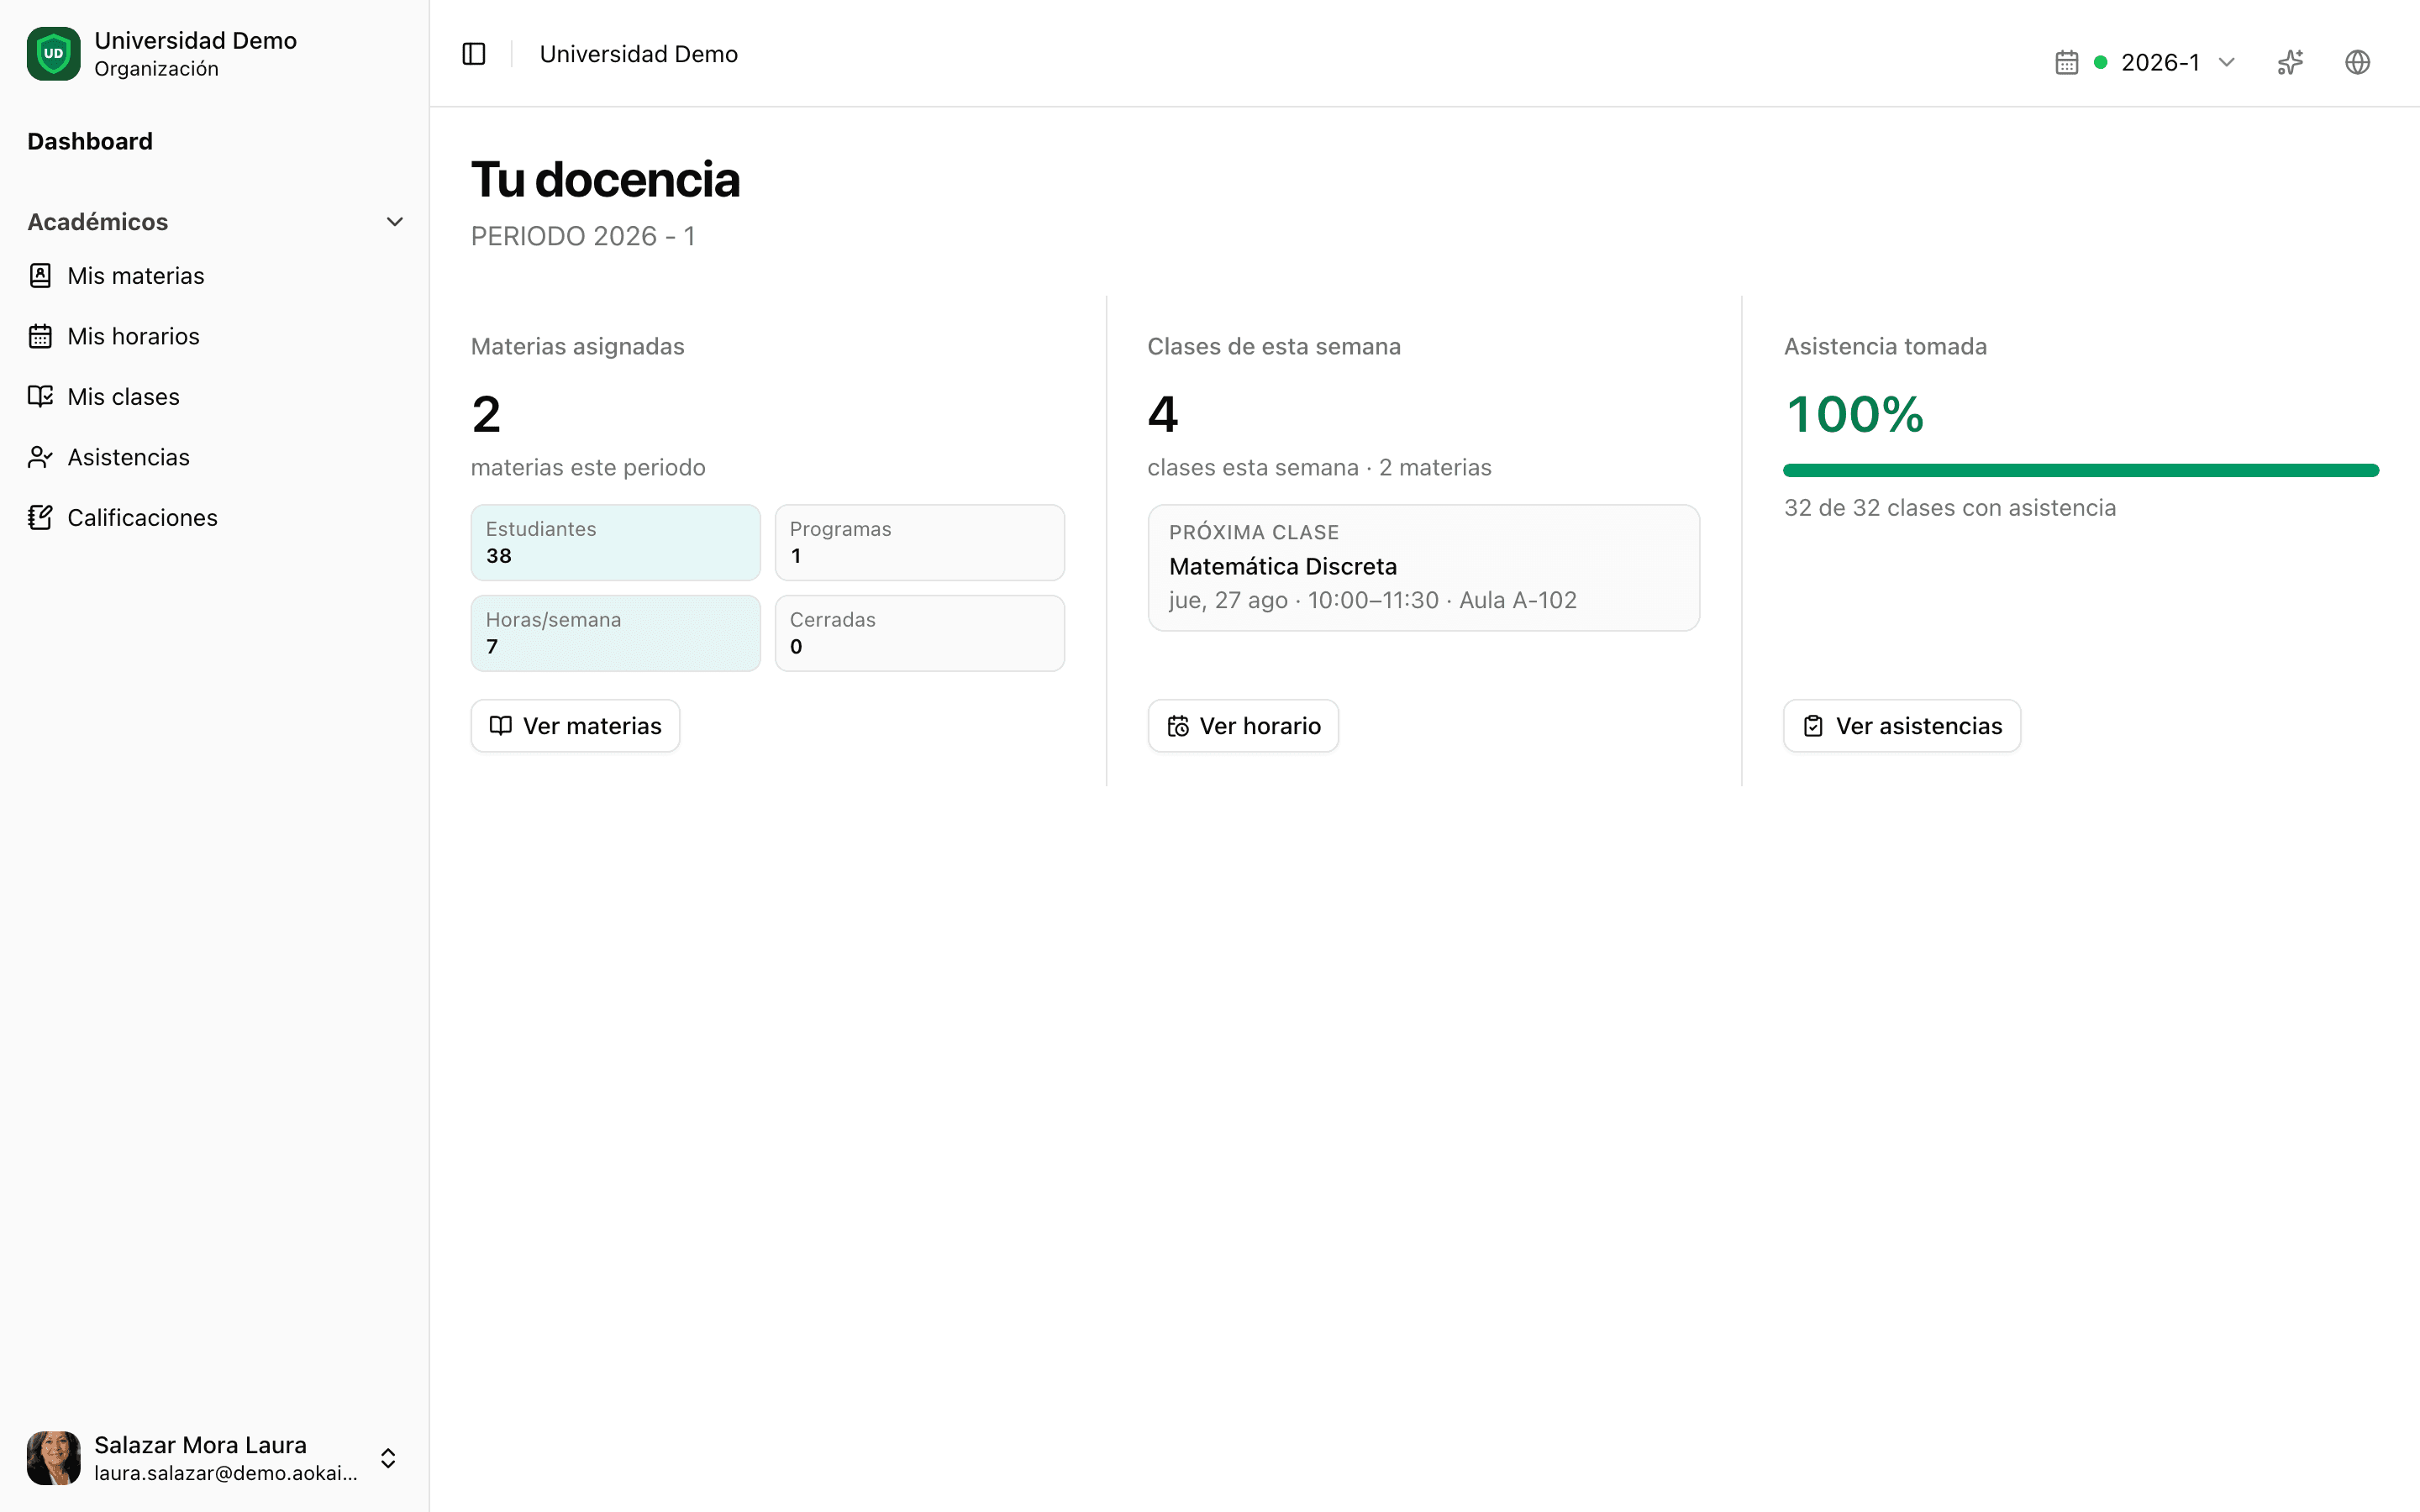The width and height of the screenshot is (2420, 1512).
Task: Click the Ver materias button
Action: pyautogui.click(x=575, y=726)
